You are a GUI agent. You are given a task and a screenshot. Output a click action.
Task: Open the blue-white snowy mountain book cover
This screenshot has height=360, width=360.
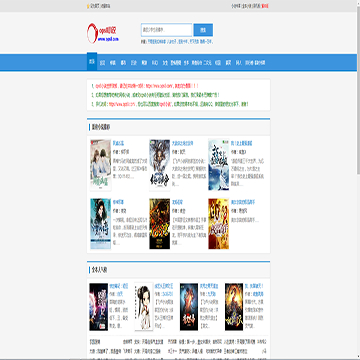pyautogui.click(x=219, y=165)
